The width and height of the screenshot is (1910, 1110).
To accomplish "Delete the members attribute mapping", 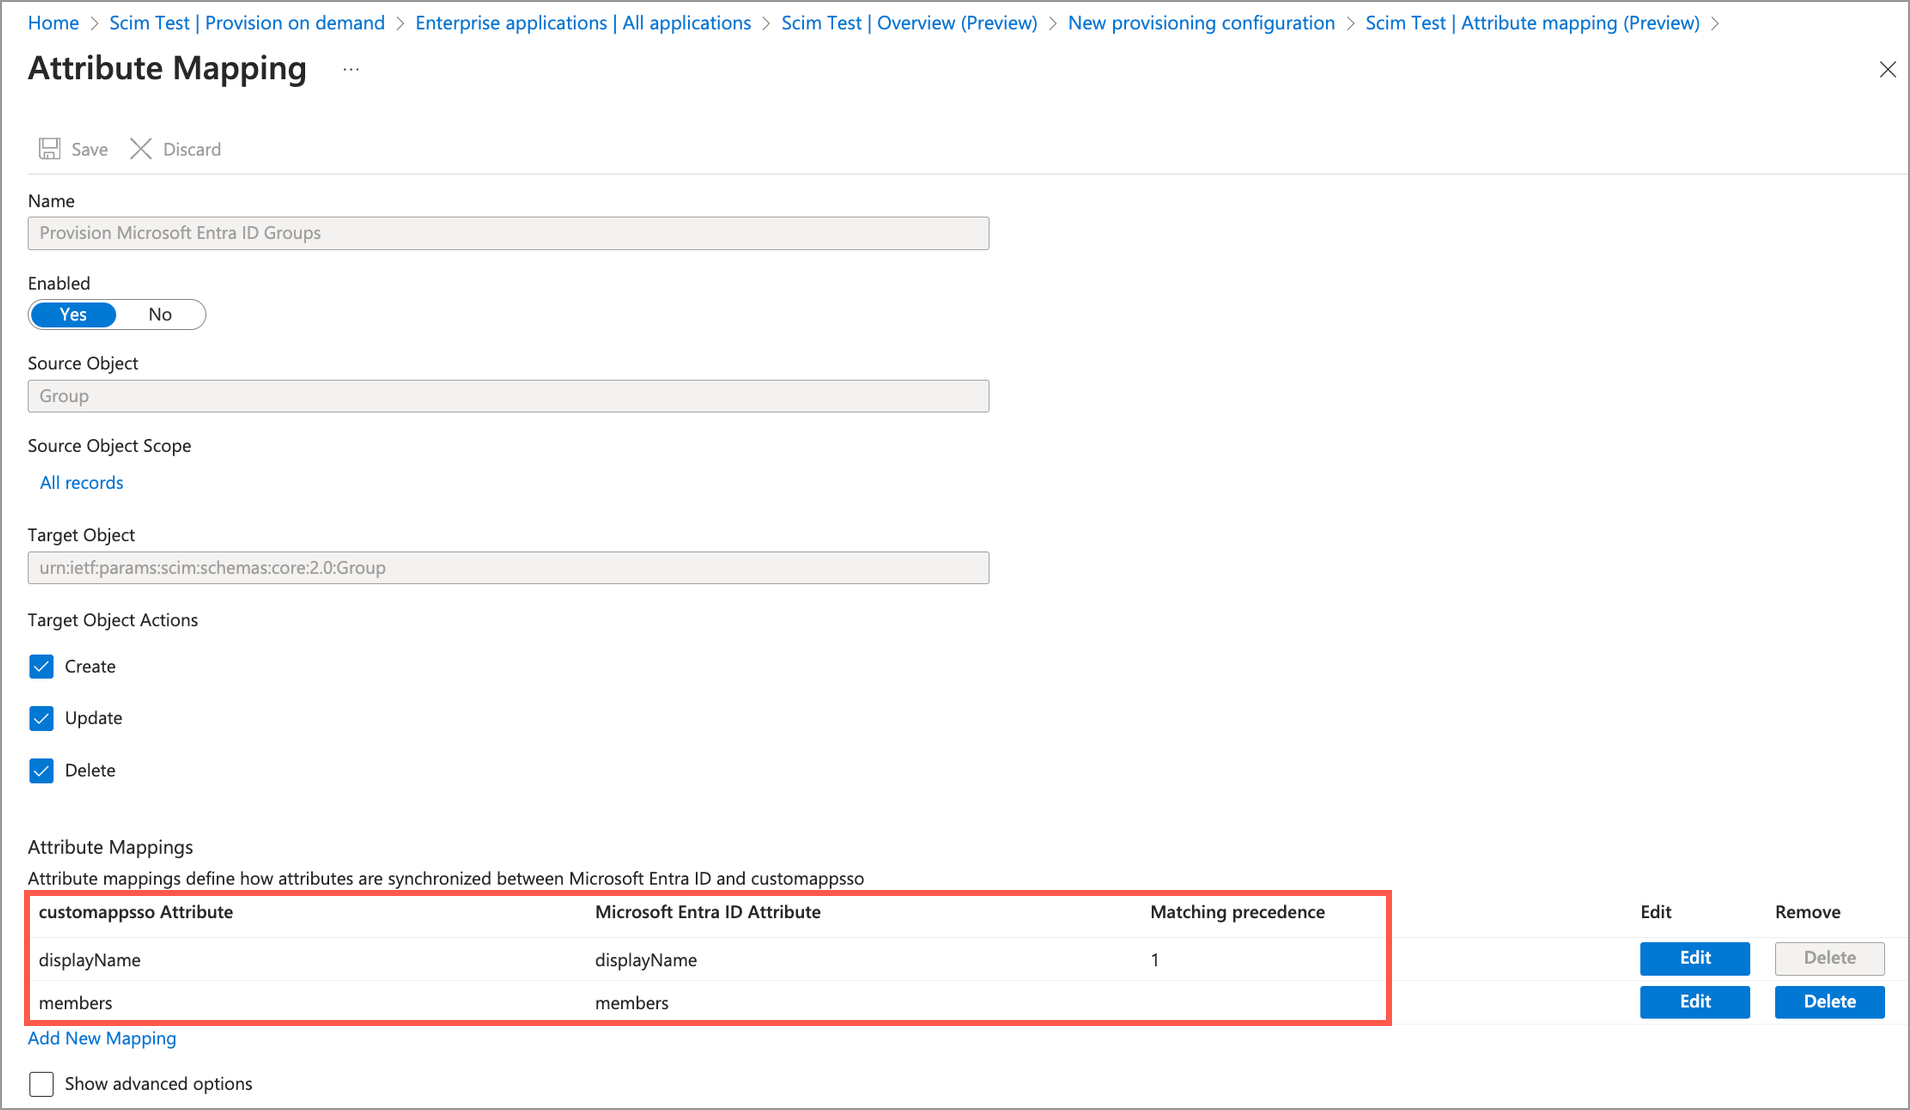I will [1829, 1002].
